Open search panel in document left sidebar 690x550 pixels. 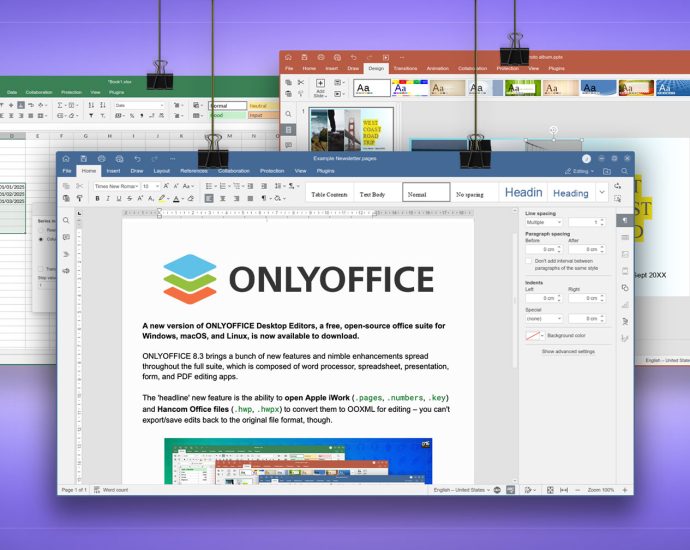[x=66, y=220]
